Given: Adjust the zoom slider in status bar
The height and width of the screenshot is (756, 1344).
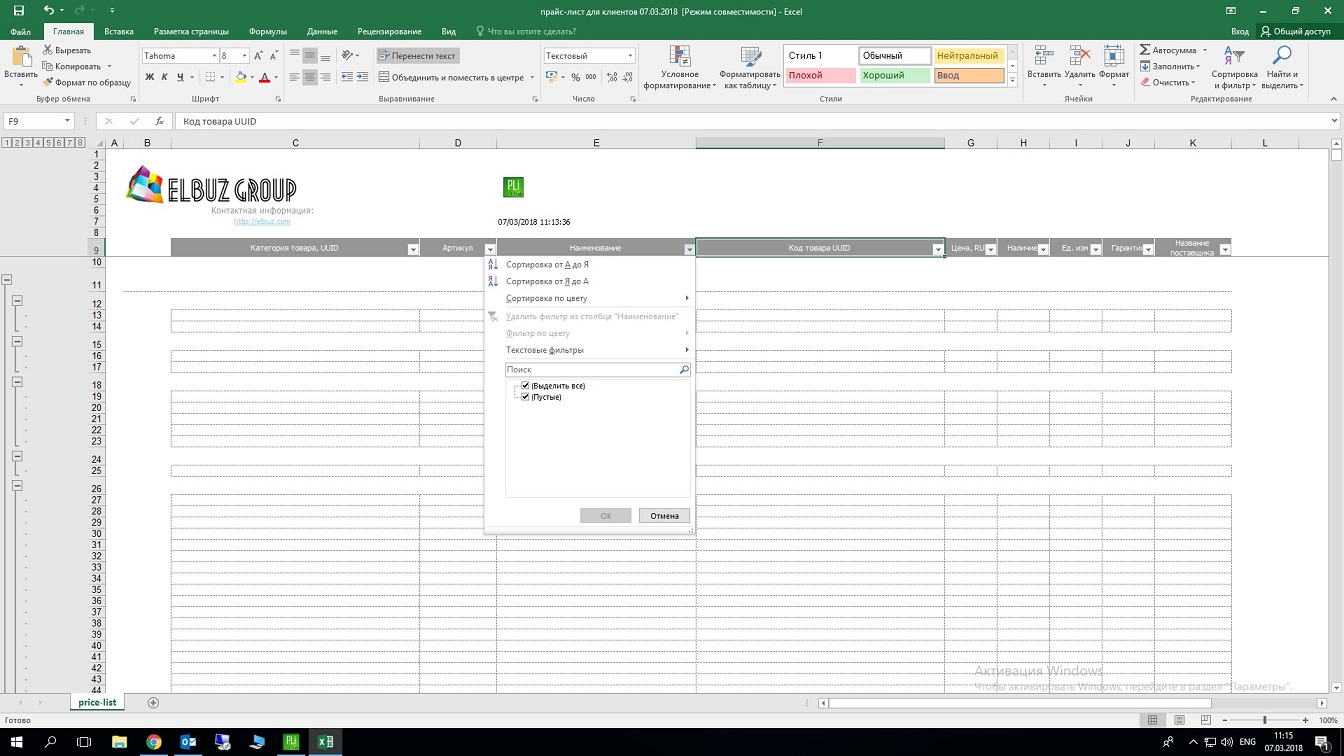Looking at the screenshot, I should (1264, 720).
